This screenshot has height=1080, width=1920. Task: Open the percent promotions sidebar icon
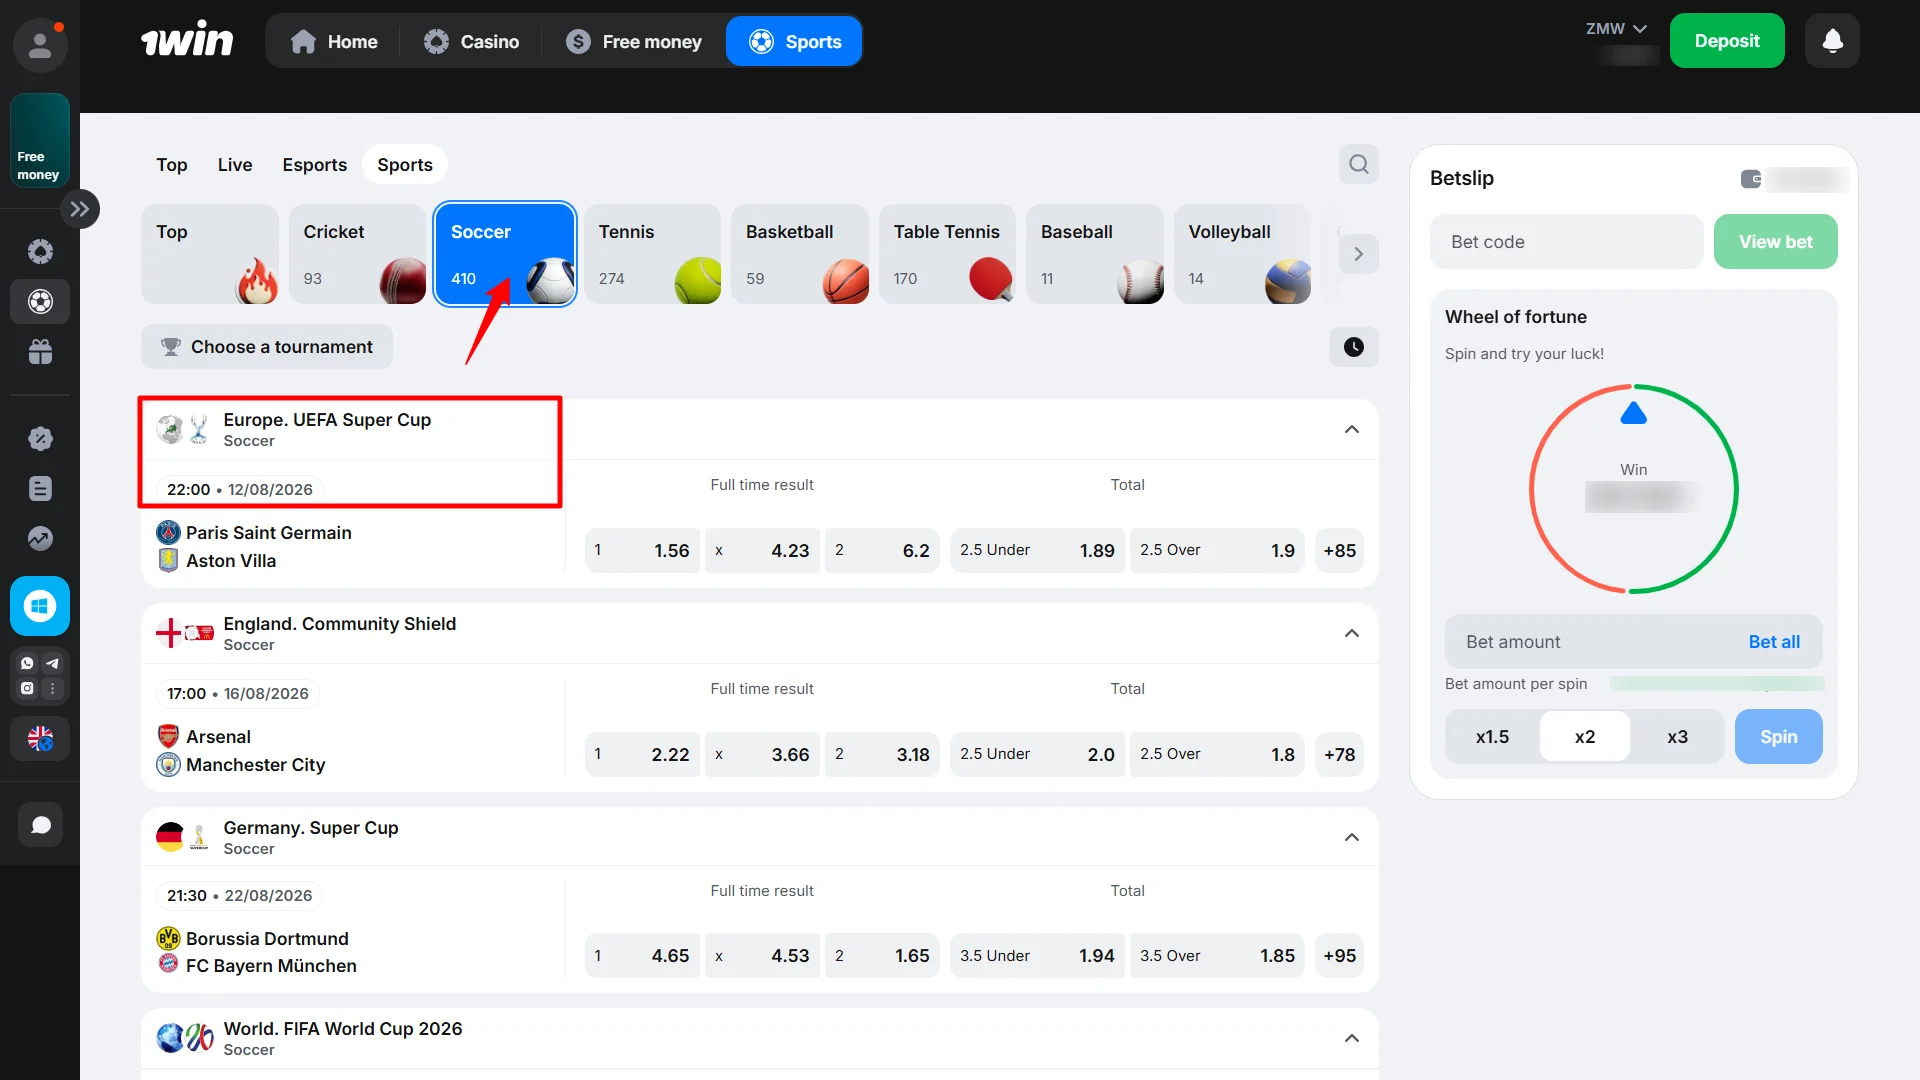click(x=40, y=438)
